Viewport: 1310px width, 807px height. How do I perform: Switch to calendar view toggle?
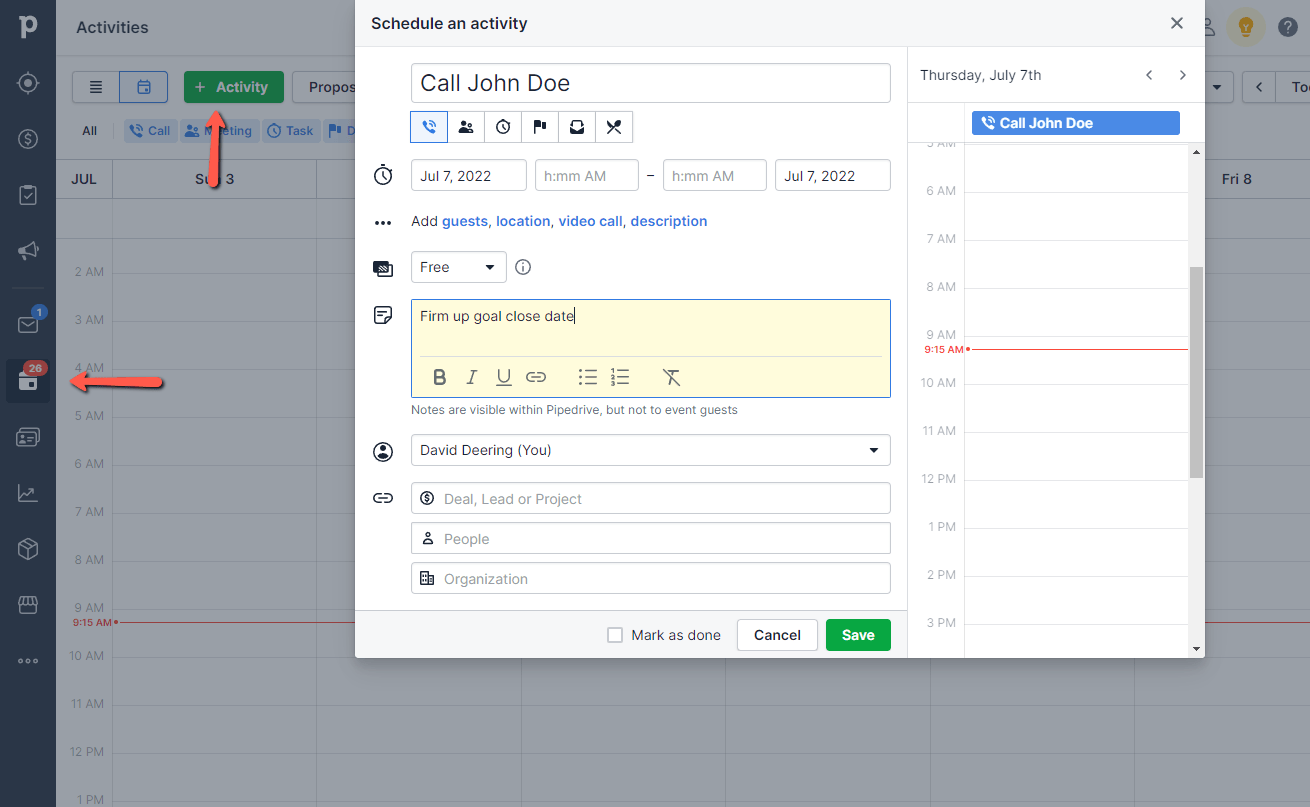tap(143, 87)
